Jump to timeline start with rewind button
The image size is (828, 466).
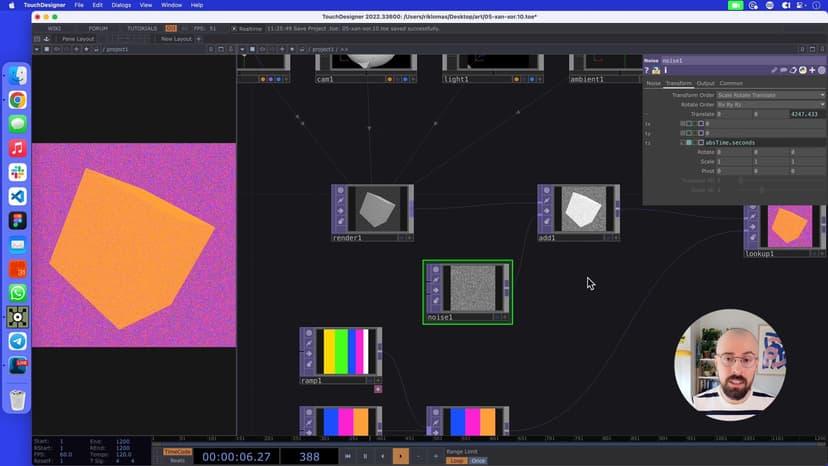tap(347, 456)
